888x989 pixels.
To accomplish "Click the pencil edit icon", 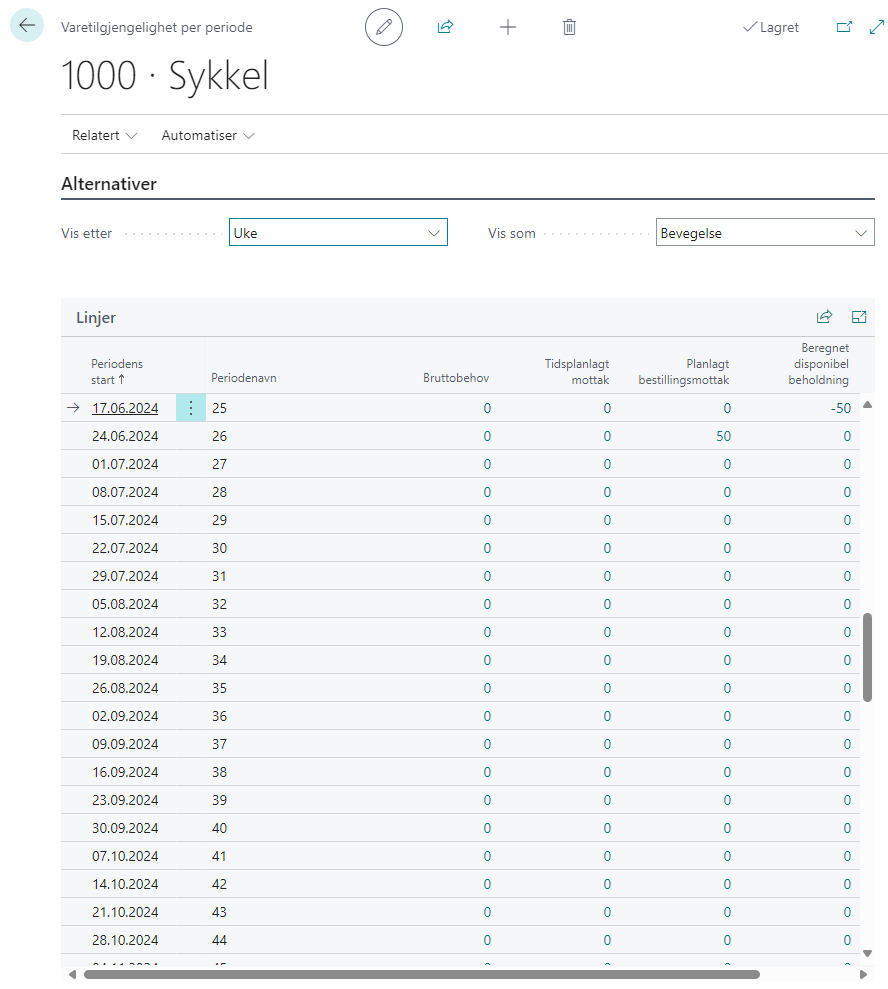I will coord(383,27).
